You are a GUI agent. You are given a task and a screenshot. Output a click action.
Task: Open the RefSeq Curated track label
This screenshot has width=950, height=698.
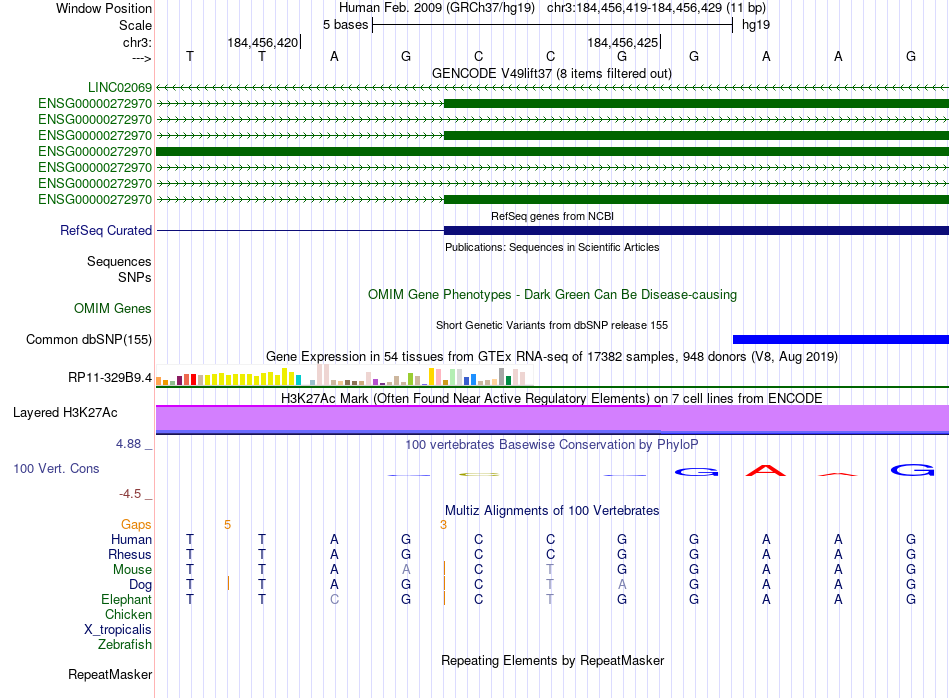point(106,230)
